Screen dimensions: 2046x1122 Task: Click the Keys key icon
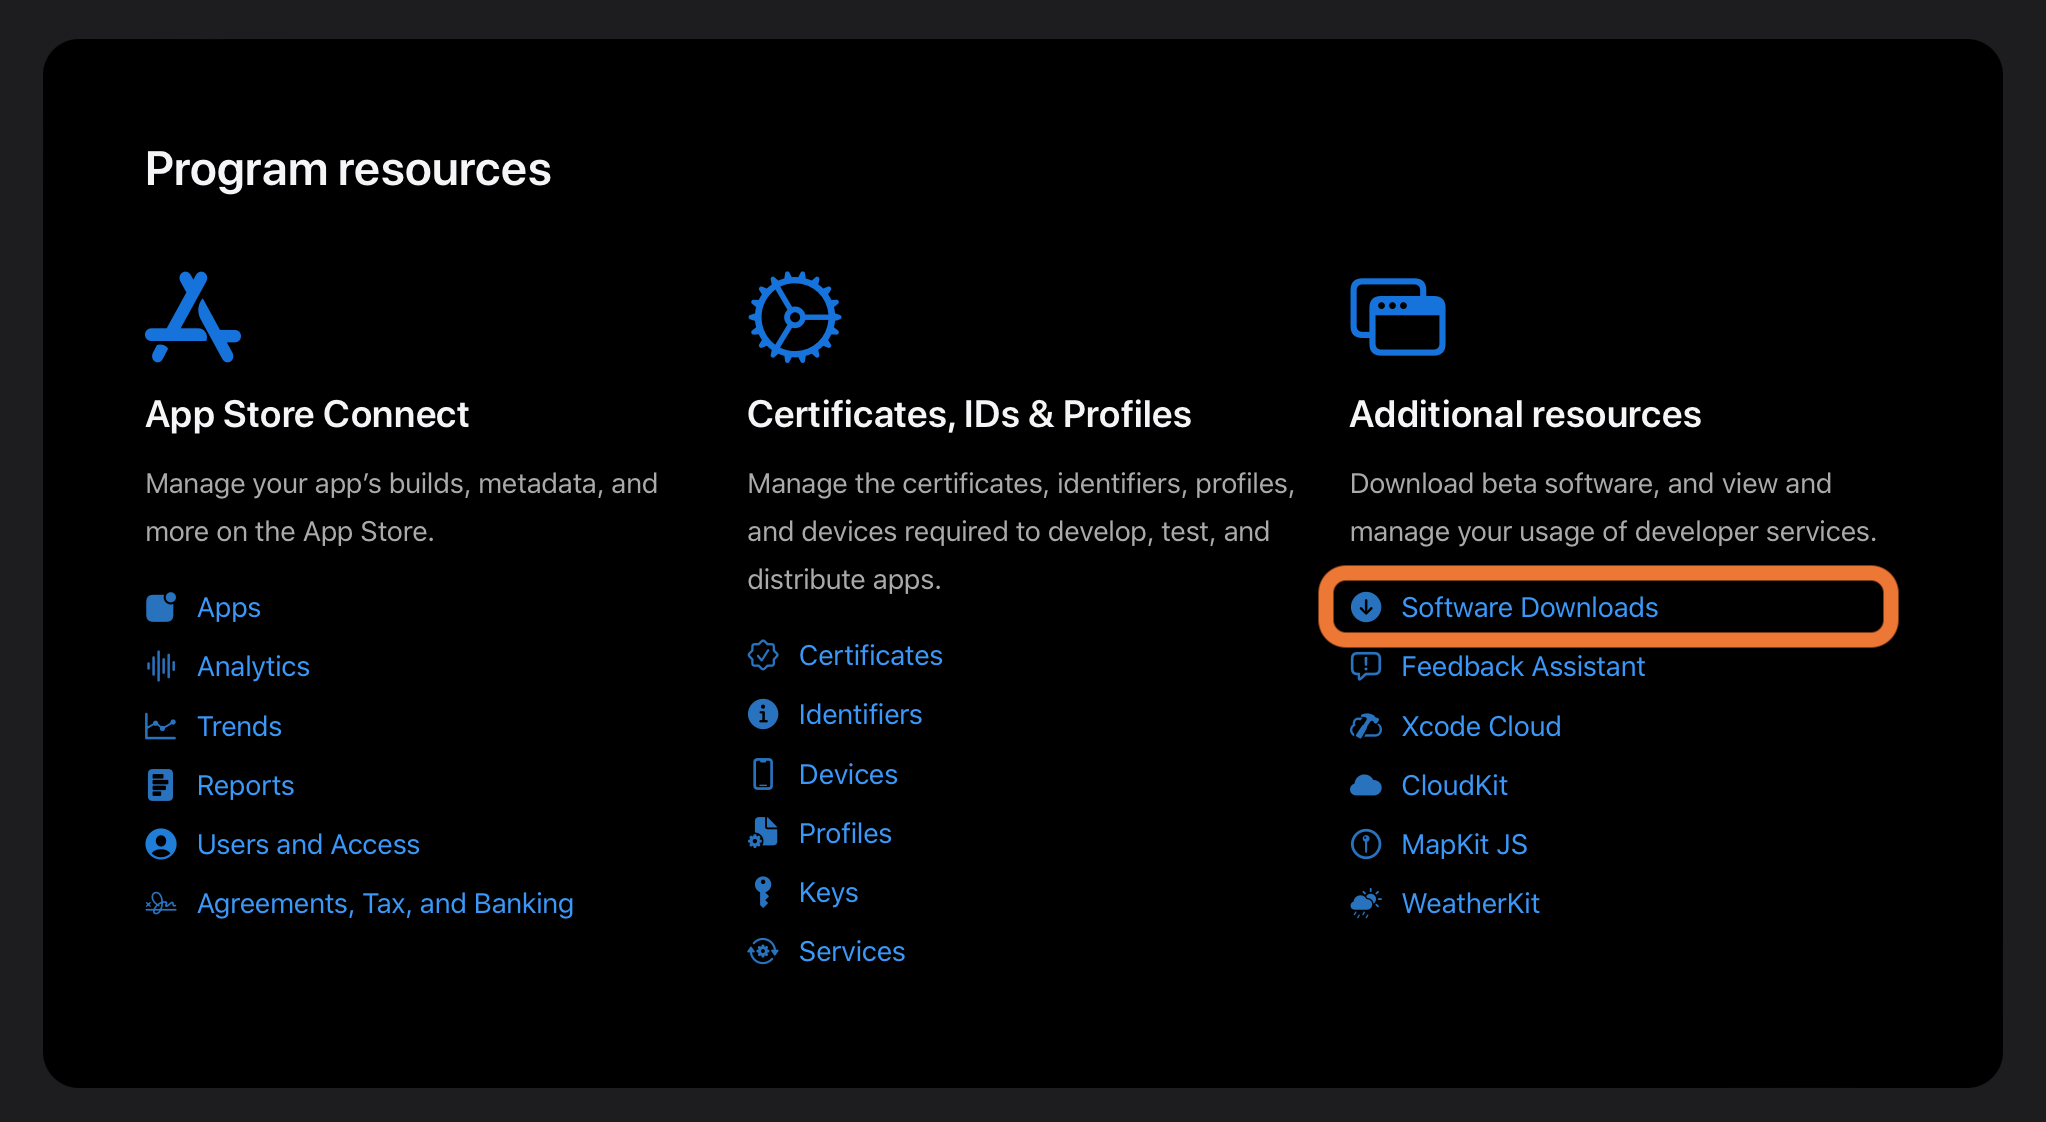[x=763, y=892]
